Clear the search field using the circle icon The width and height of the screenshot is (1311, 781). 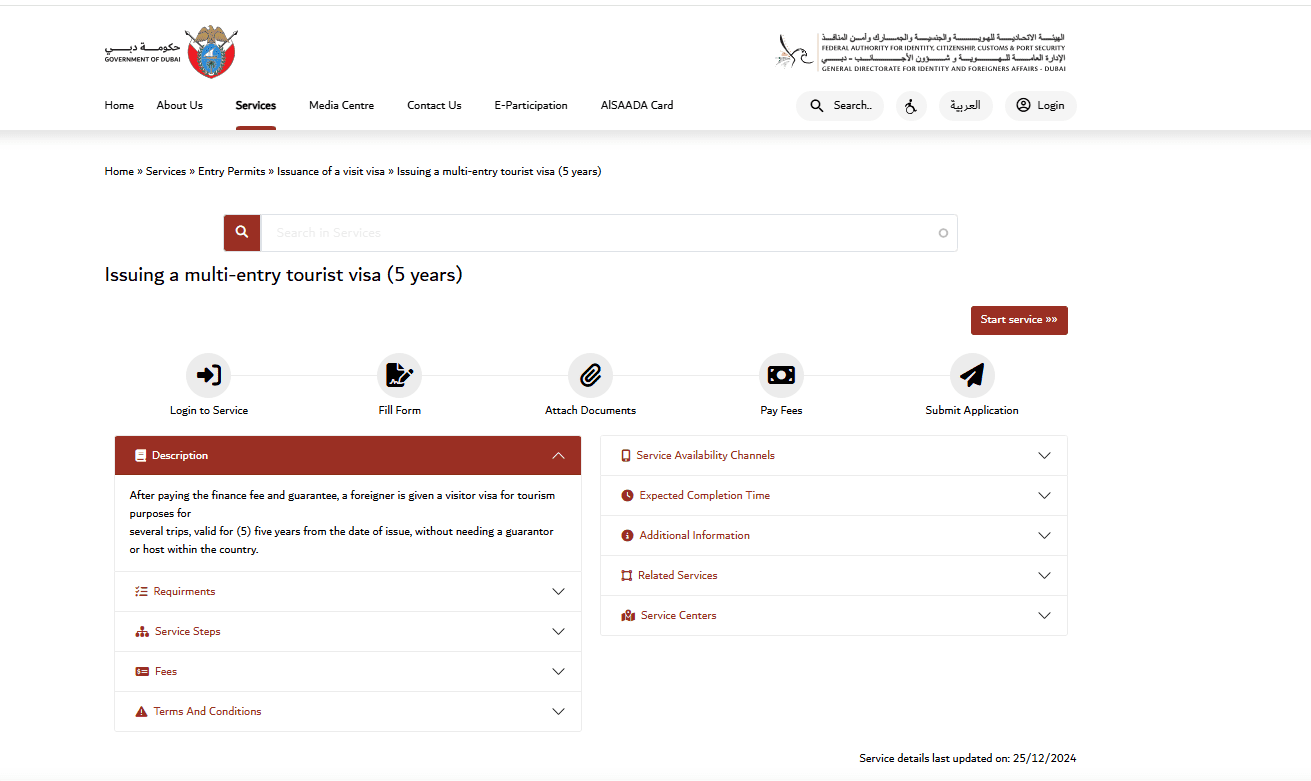click(x=943, y=232)
